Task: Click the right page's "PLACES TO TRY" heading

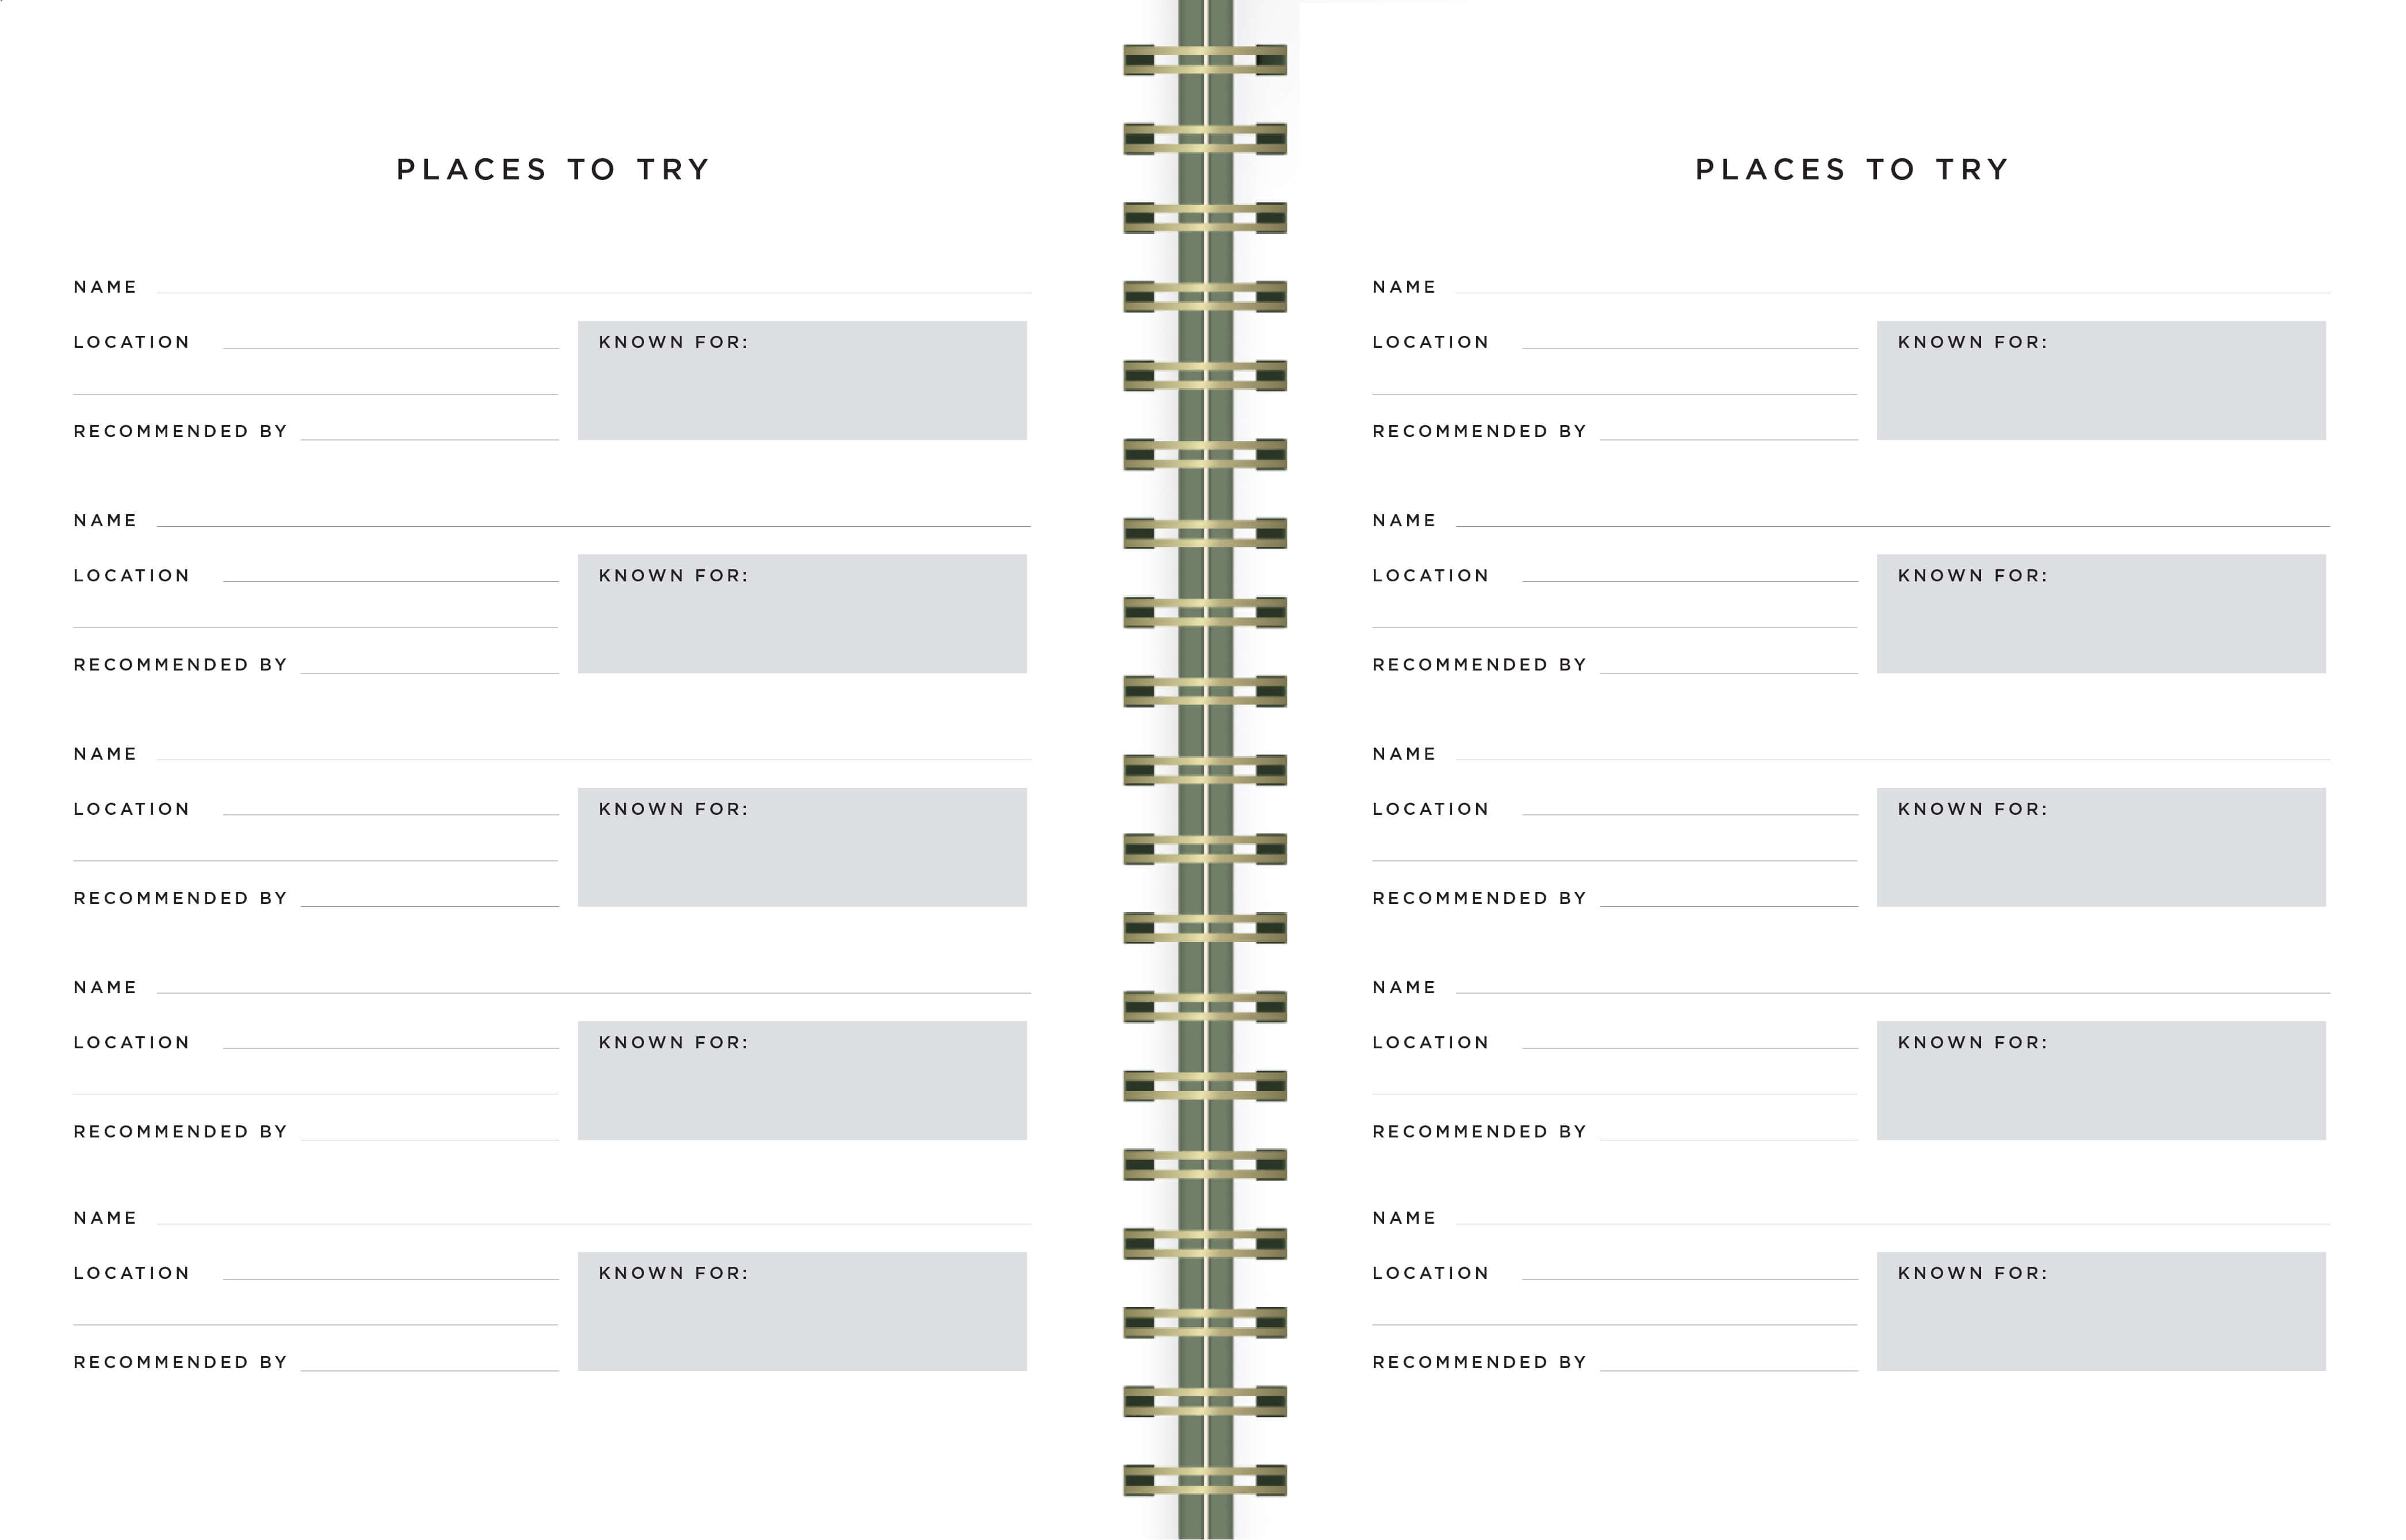Action: (x=1852, y=170)
